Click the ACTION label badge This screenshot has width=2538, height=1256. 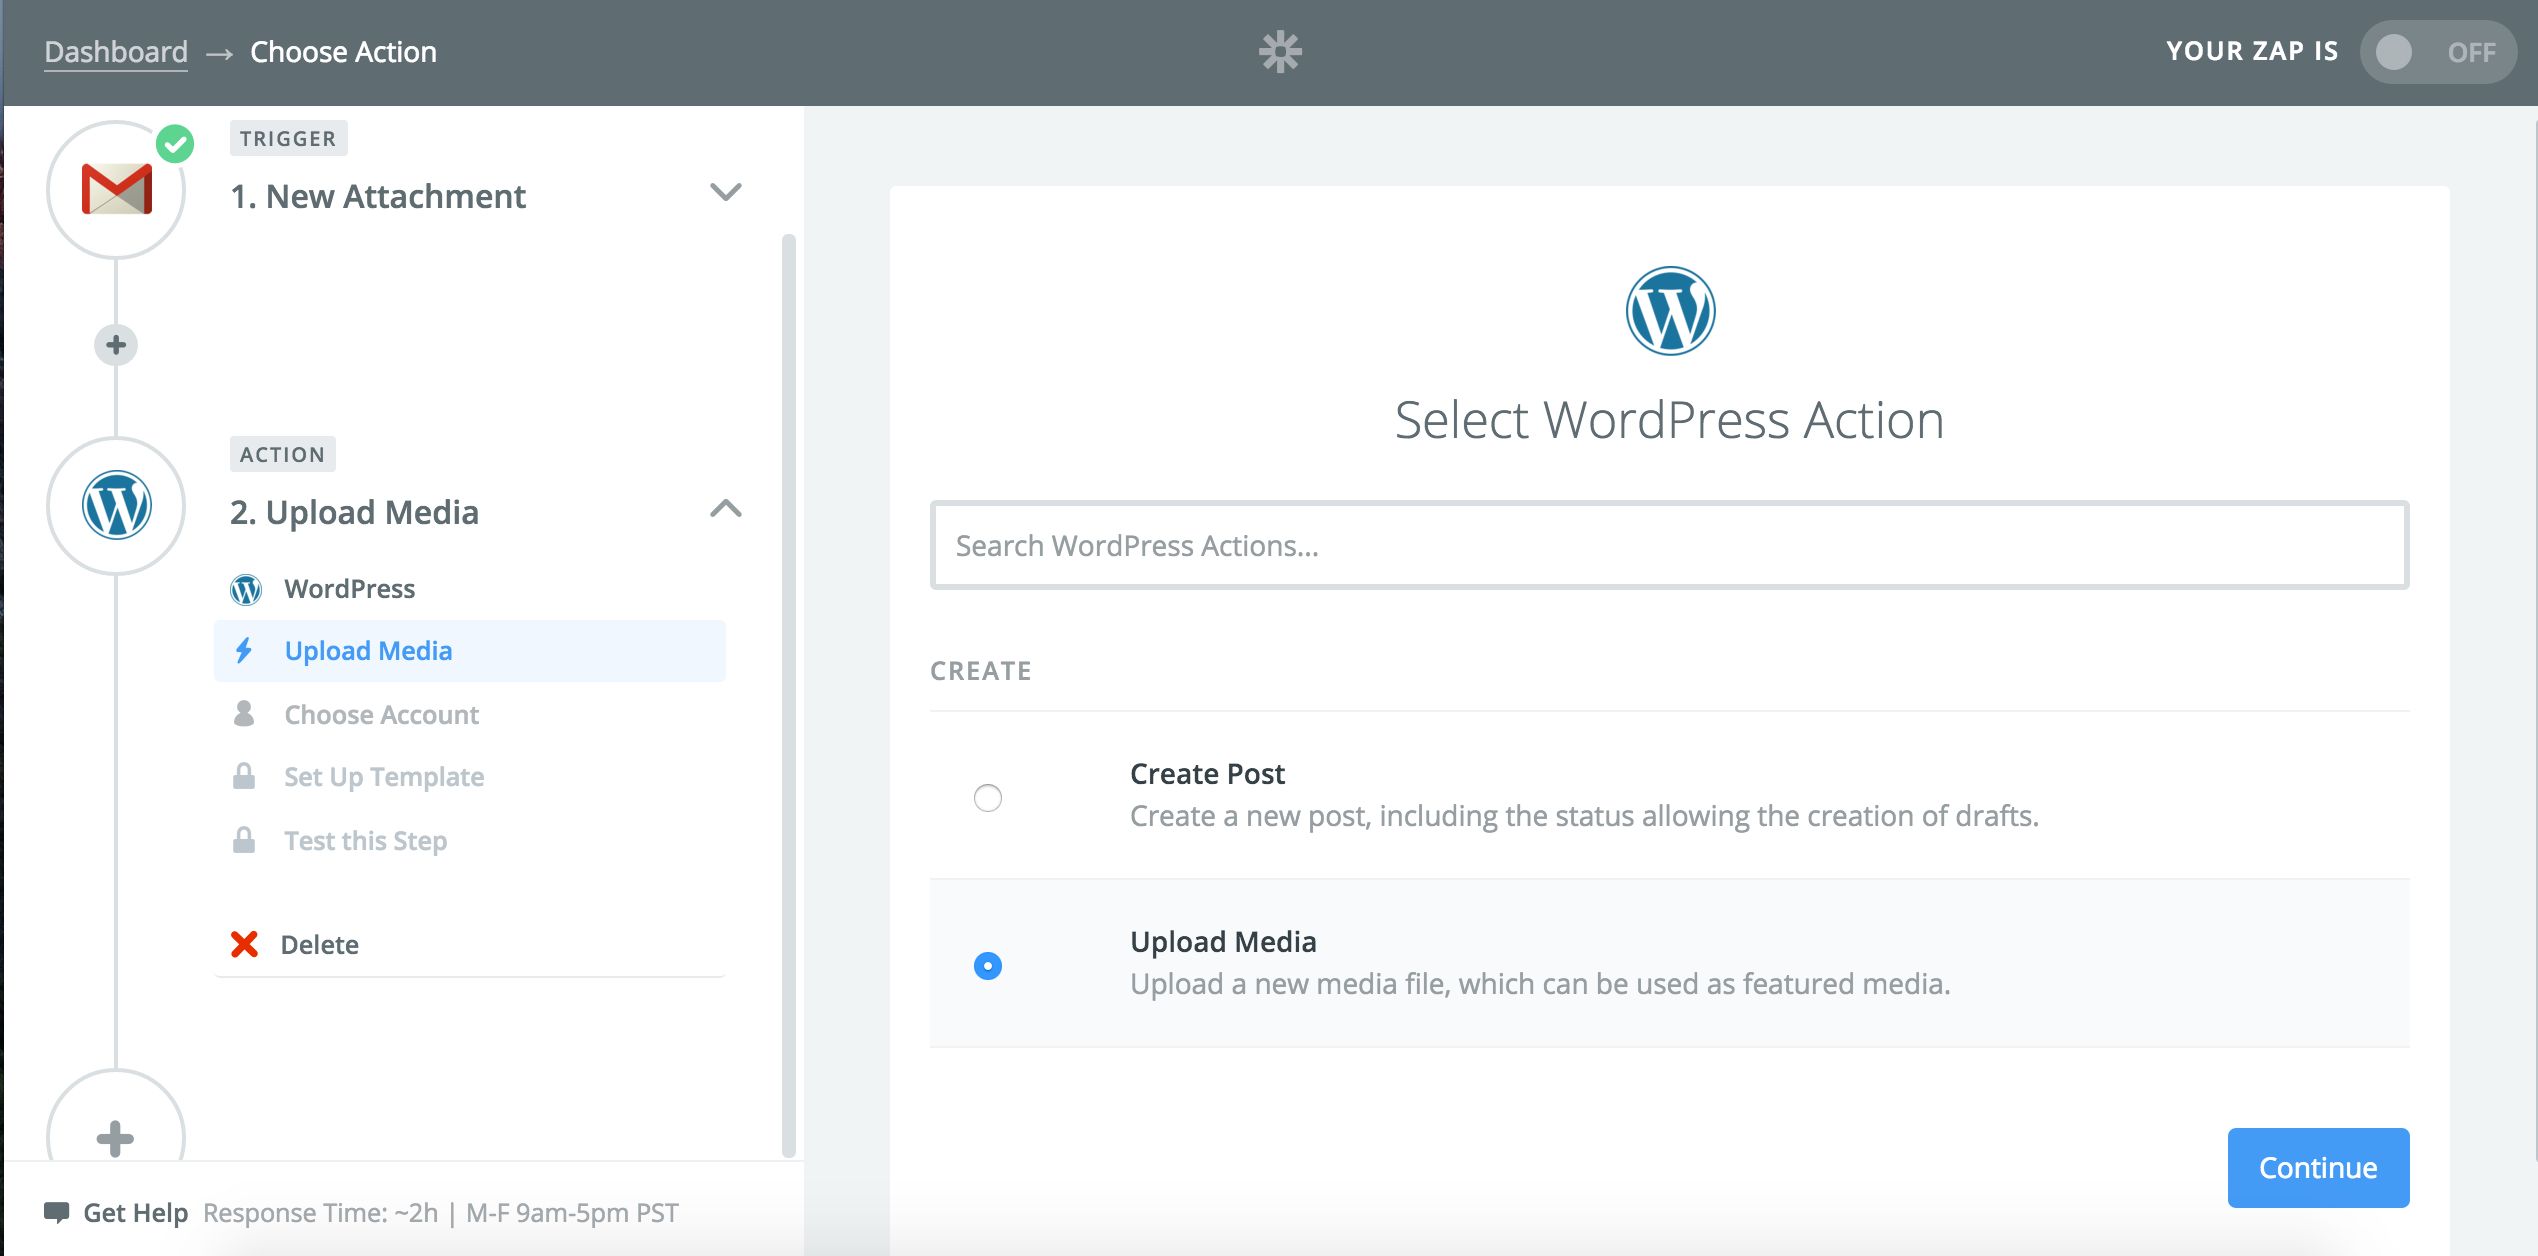point(282,455)
